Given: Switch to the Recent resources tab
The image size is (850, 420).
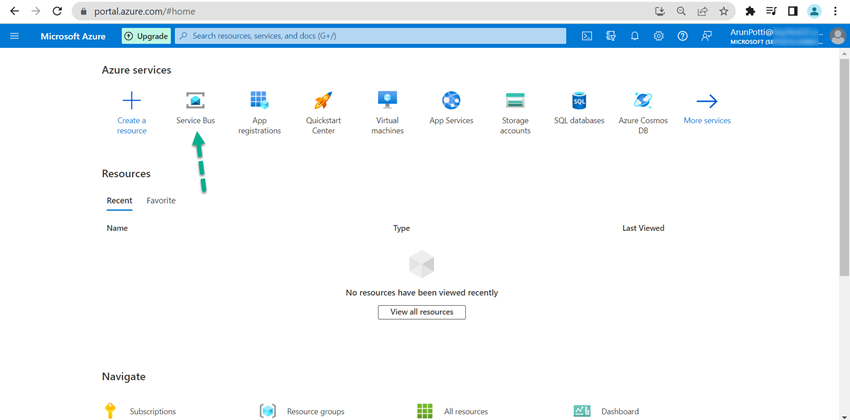Looking at the screenshot, I should [119, 201].
